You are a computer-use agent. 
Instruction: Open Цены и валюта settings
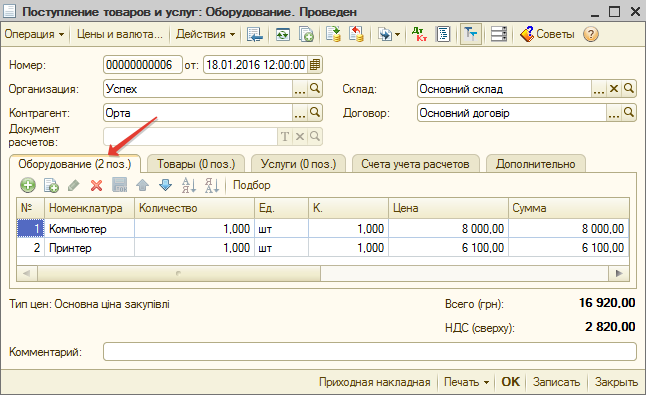point(119,34)
